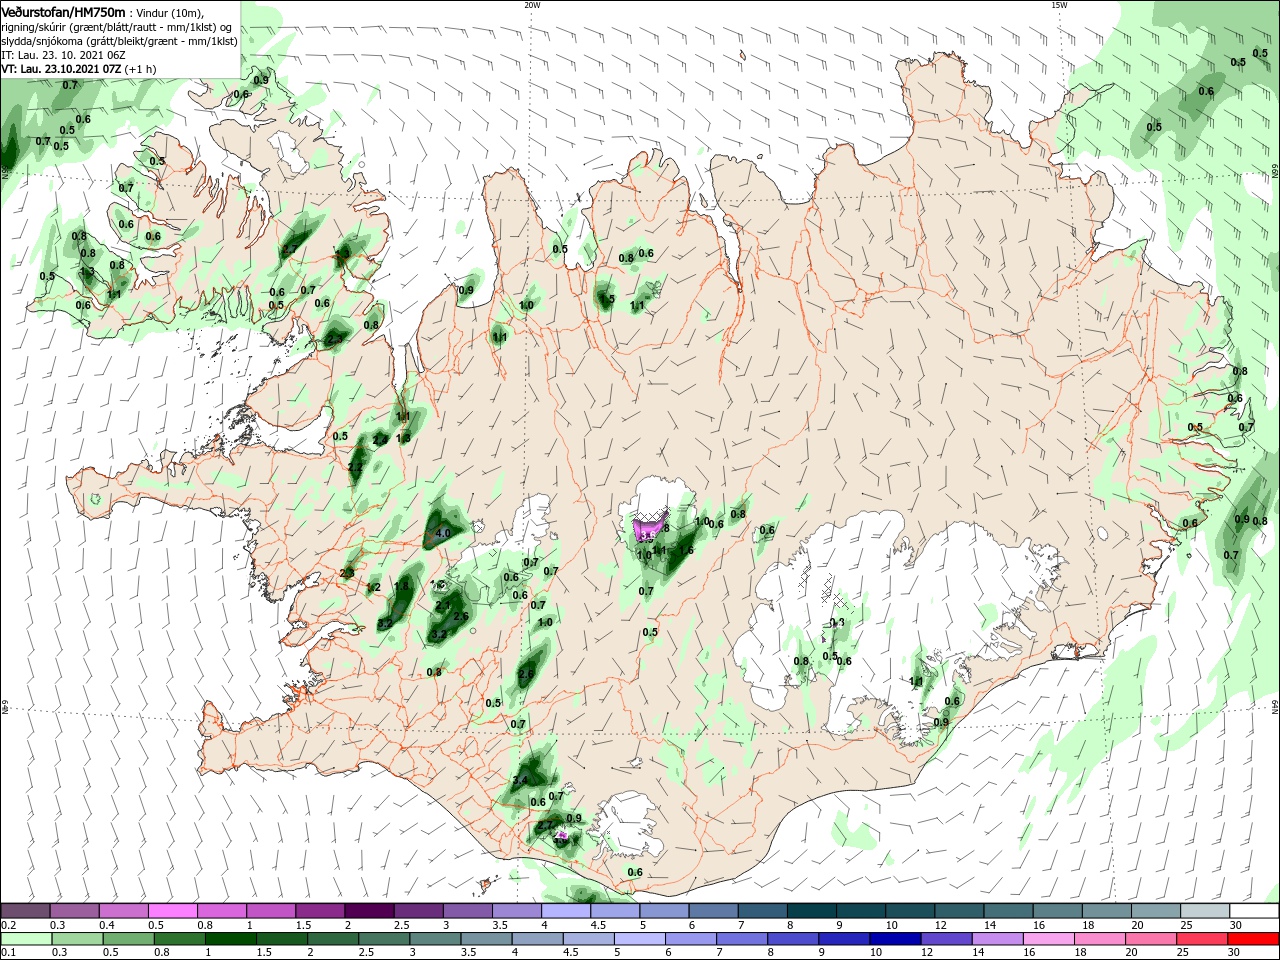Select the bright pink 0.5 swatch in upper legend
The width and height of the screenshot is (1280, 960).
point(172,910)
